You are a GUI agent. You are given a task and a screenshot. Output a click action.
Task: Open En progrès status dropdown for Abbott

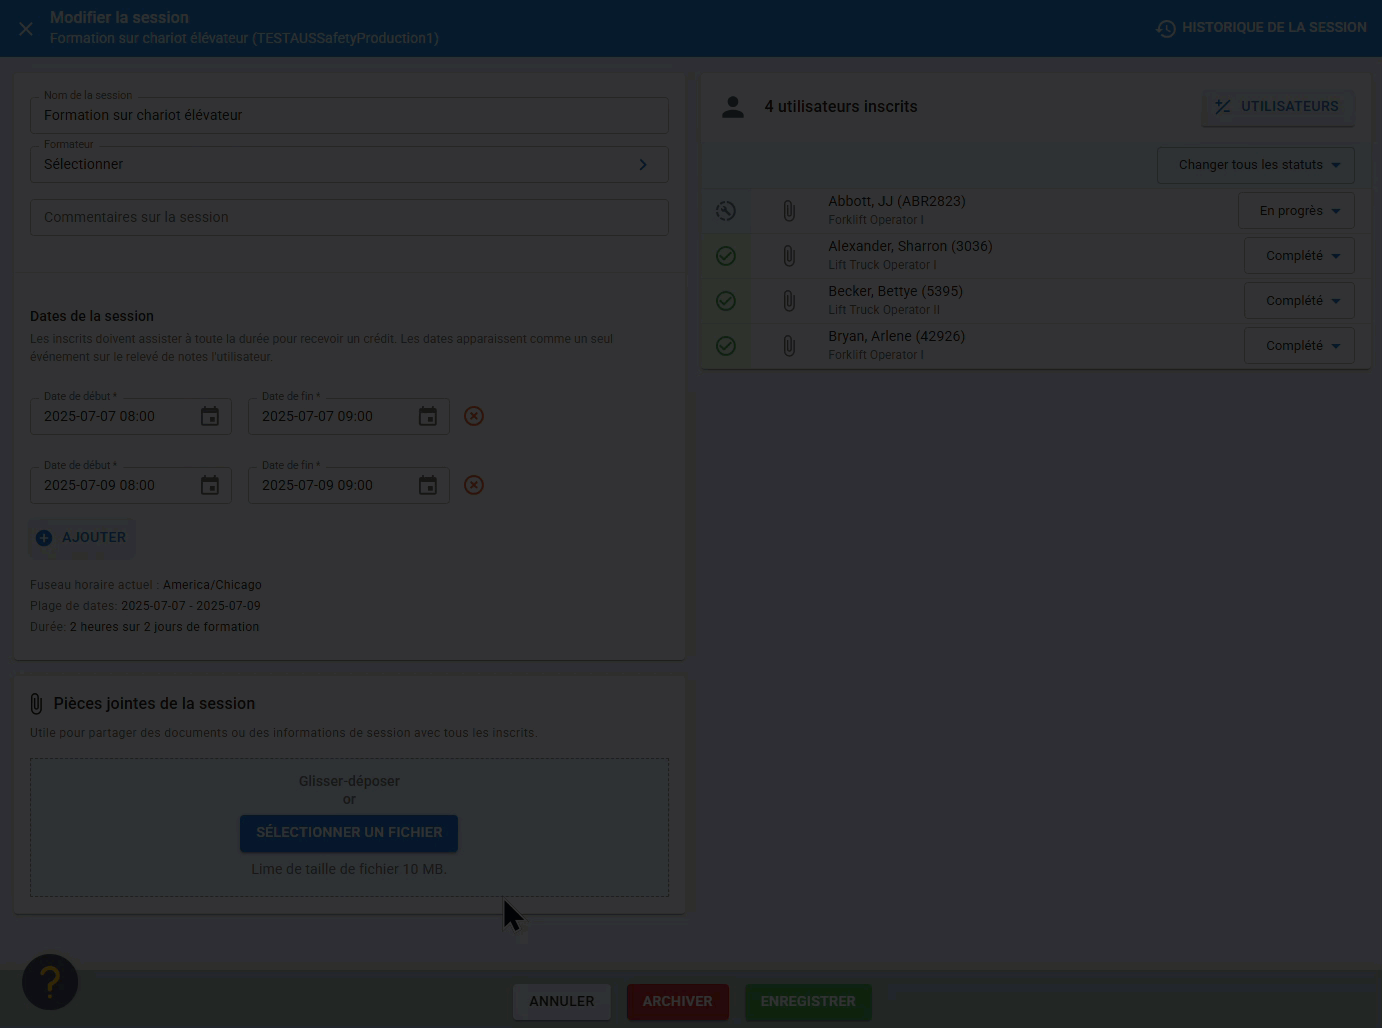[x=1297, y=211]
